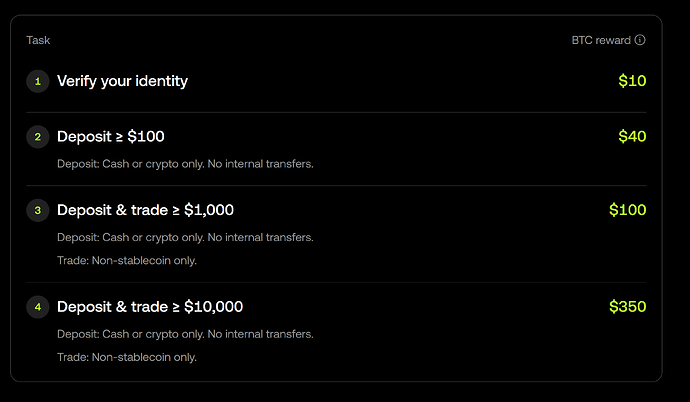This screenshot has height=402, width=690.
Task: Click the step 4 number badge
Action: [x=38, y=307]
